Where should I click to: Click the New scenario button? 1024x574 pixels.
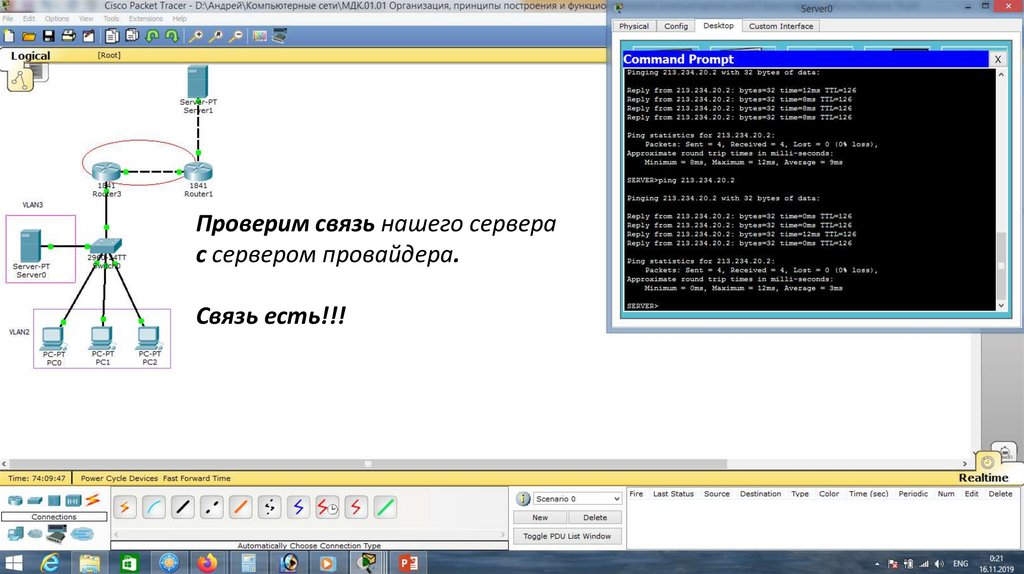[539, 517]
